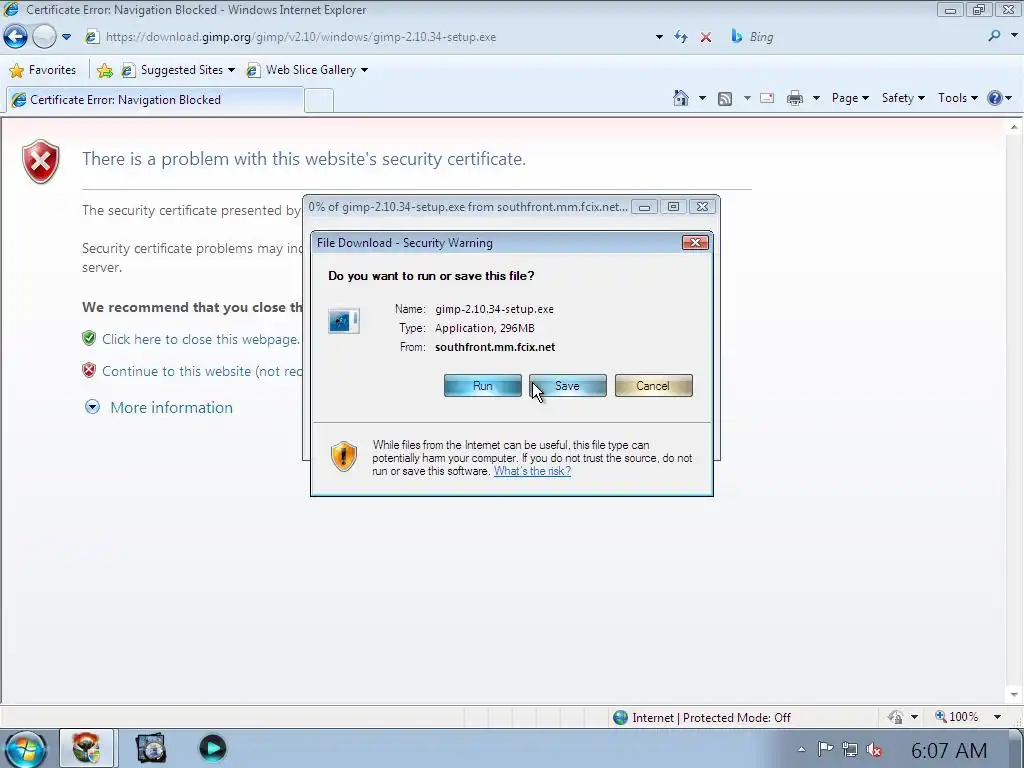The width and height of the screenshot is (1024, 768).
Task: Select the Certificate Error: Navigation Blocked tab
Action: coord(155,100)
